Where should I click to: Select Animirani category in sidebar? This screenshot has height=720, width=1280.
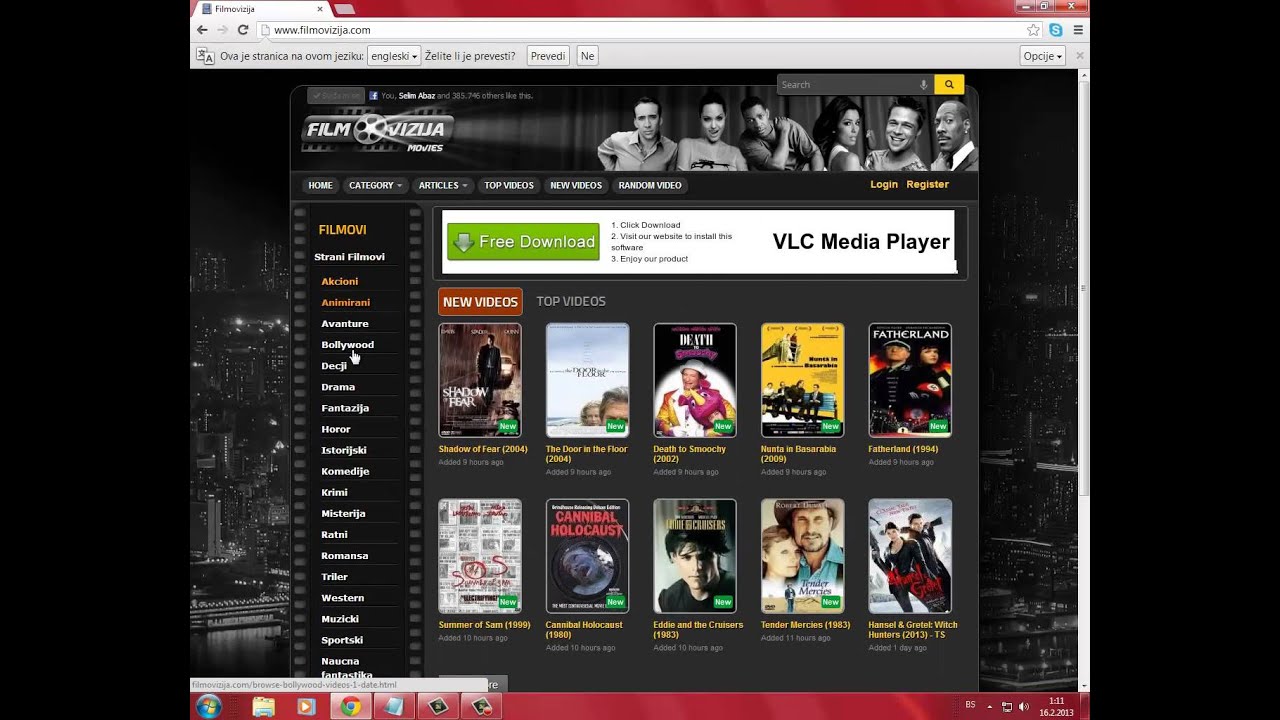[346, 303]
